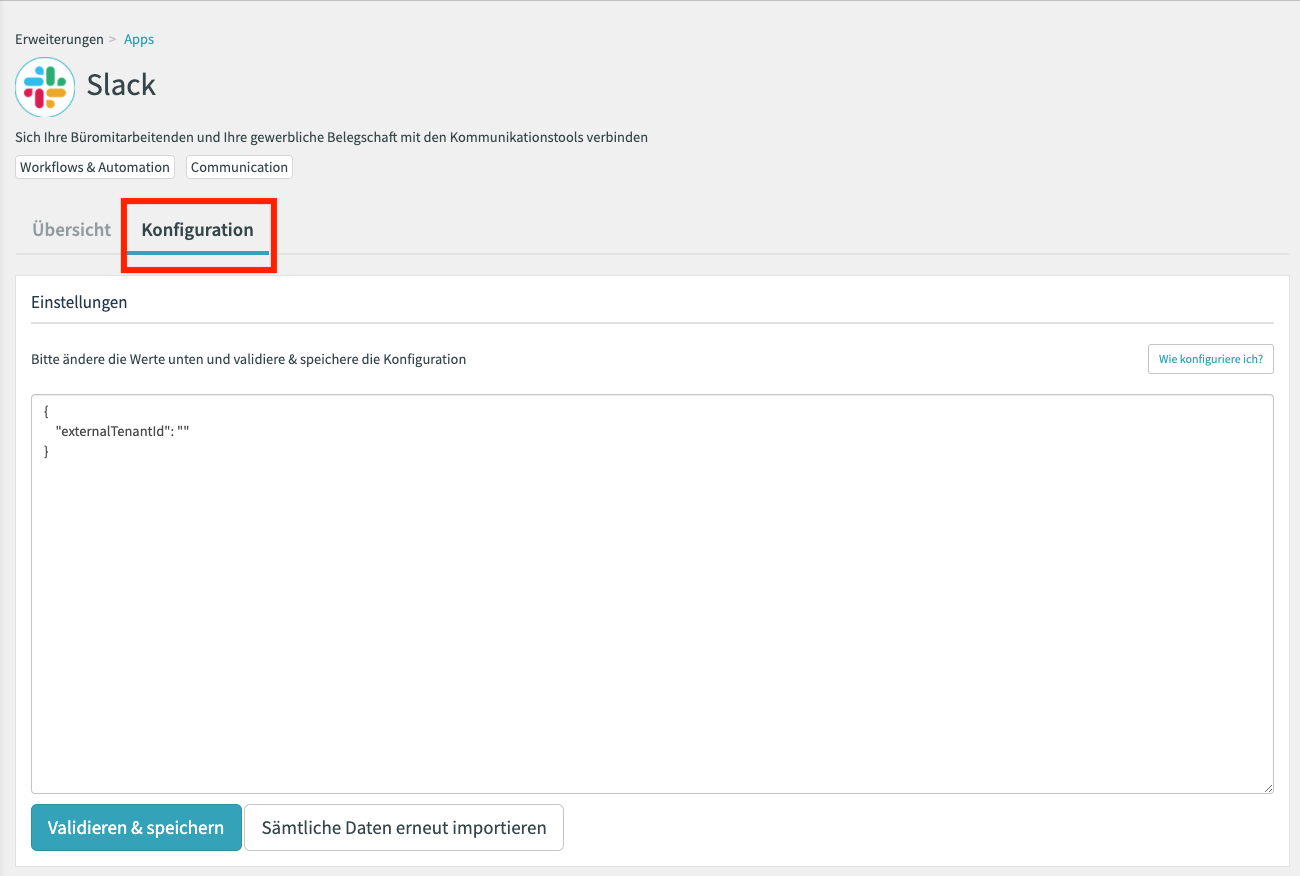Go to Erweiterungen in the breadcrumb
The height and width of the screenshot is (876, 1300).
point(59,40)
